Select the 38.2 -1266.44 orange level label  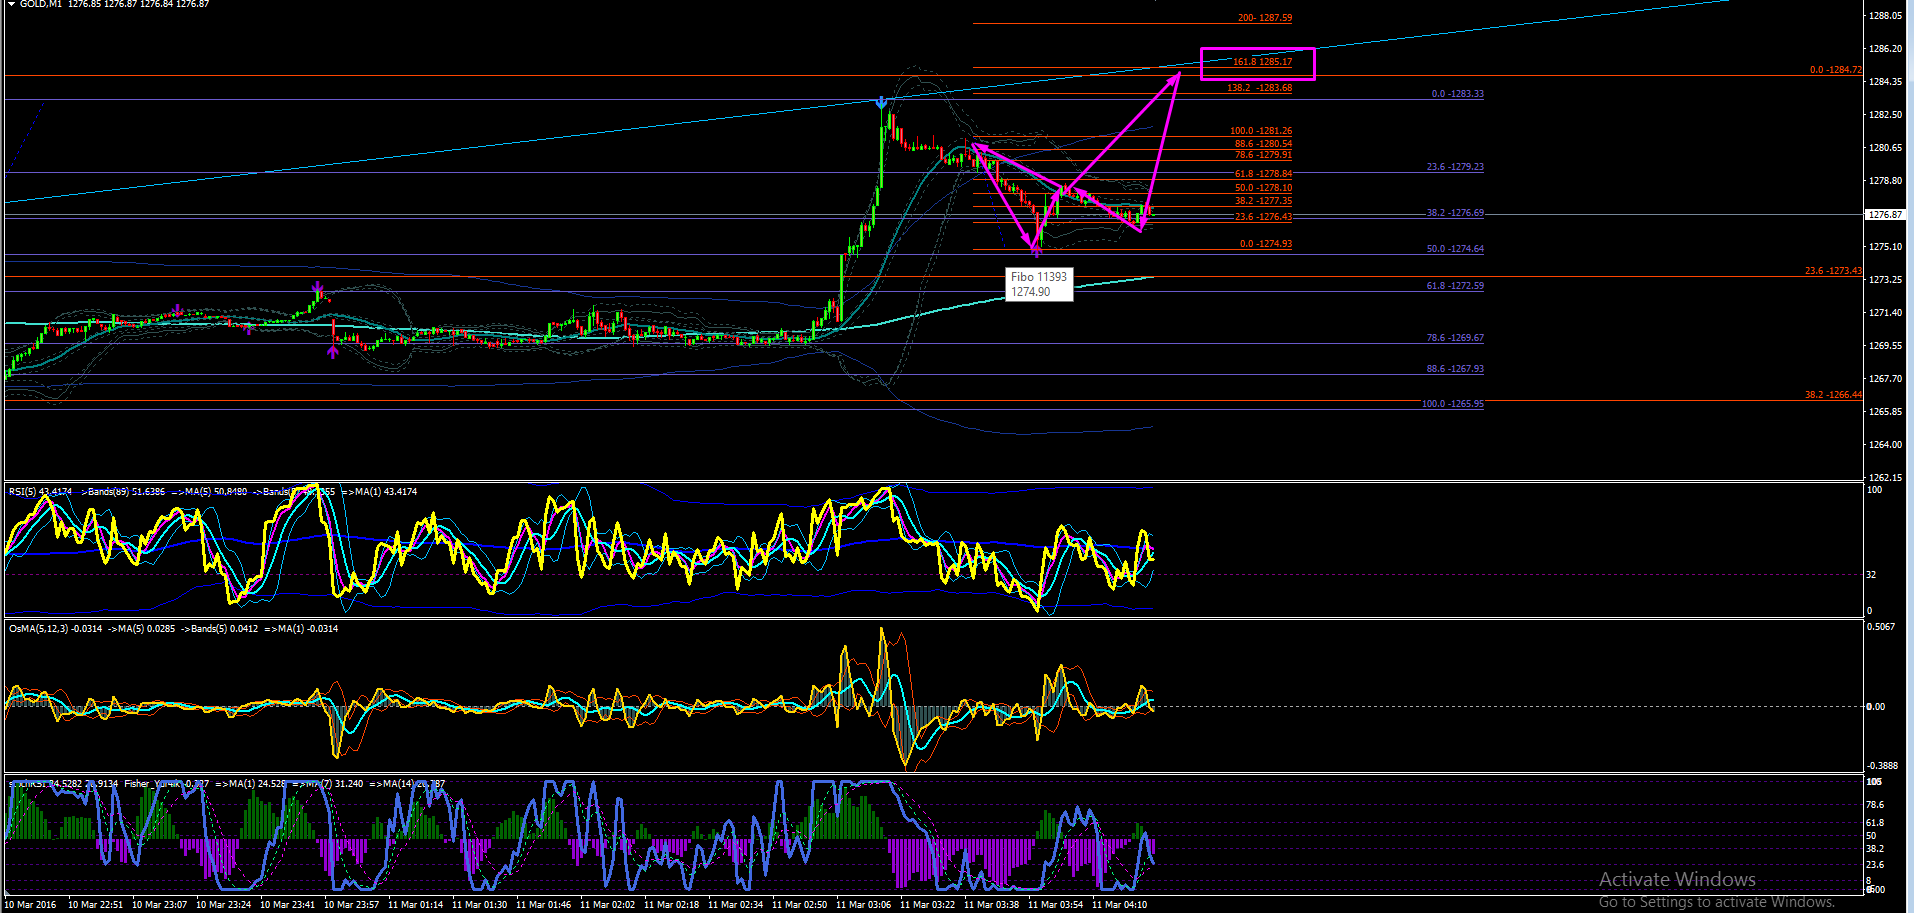coord(1833,395)
